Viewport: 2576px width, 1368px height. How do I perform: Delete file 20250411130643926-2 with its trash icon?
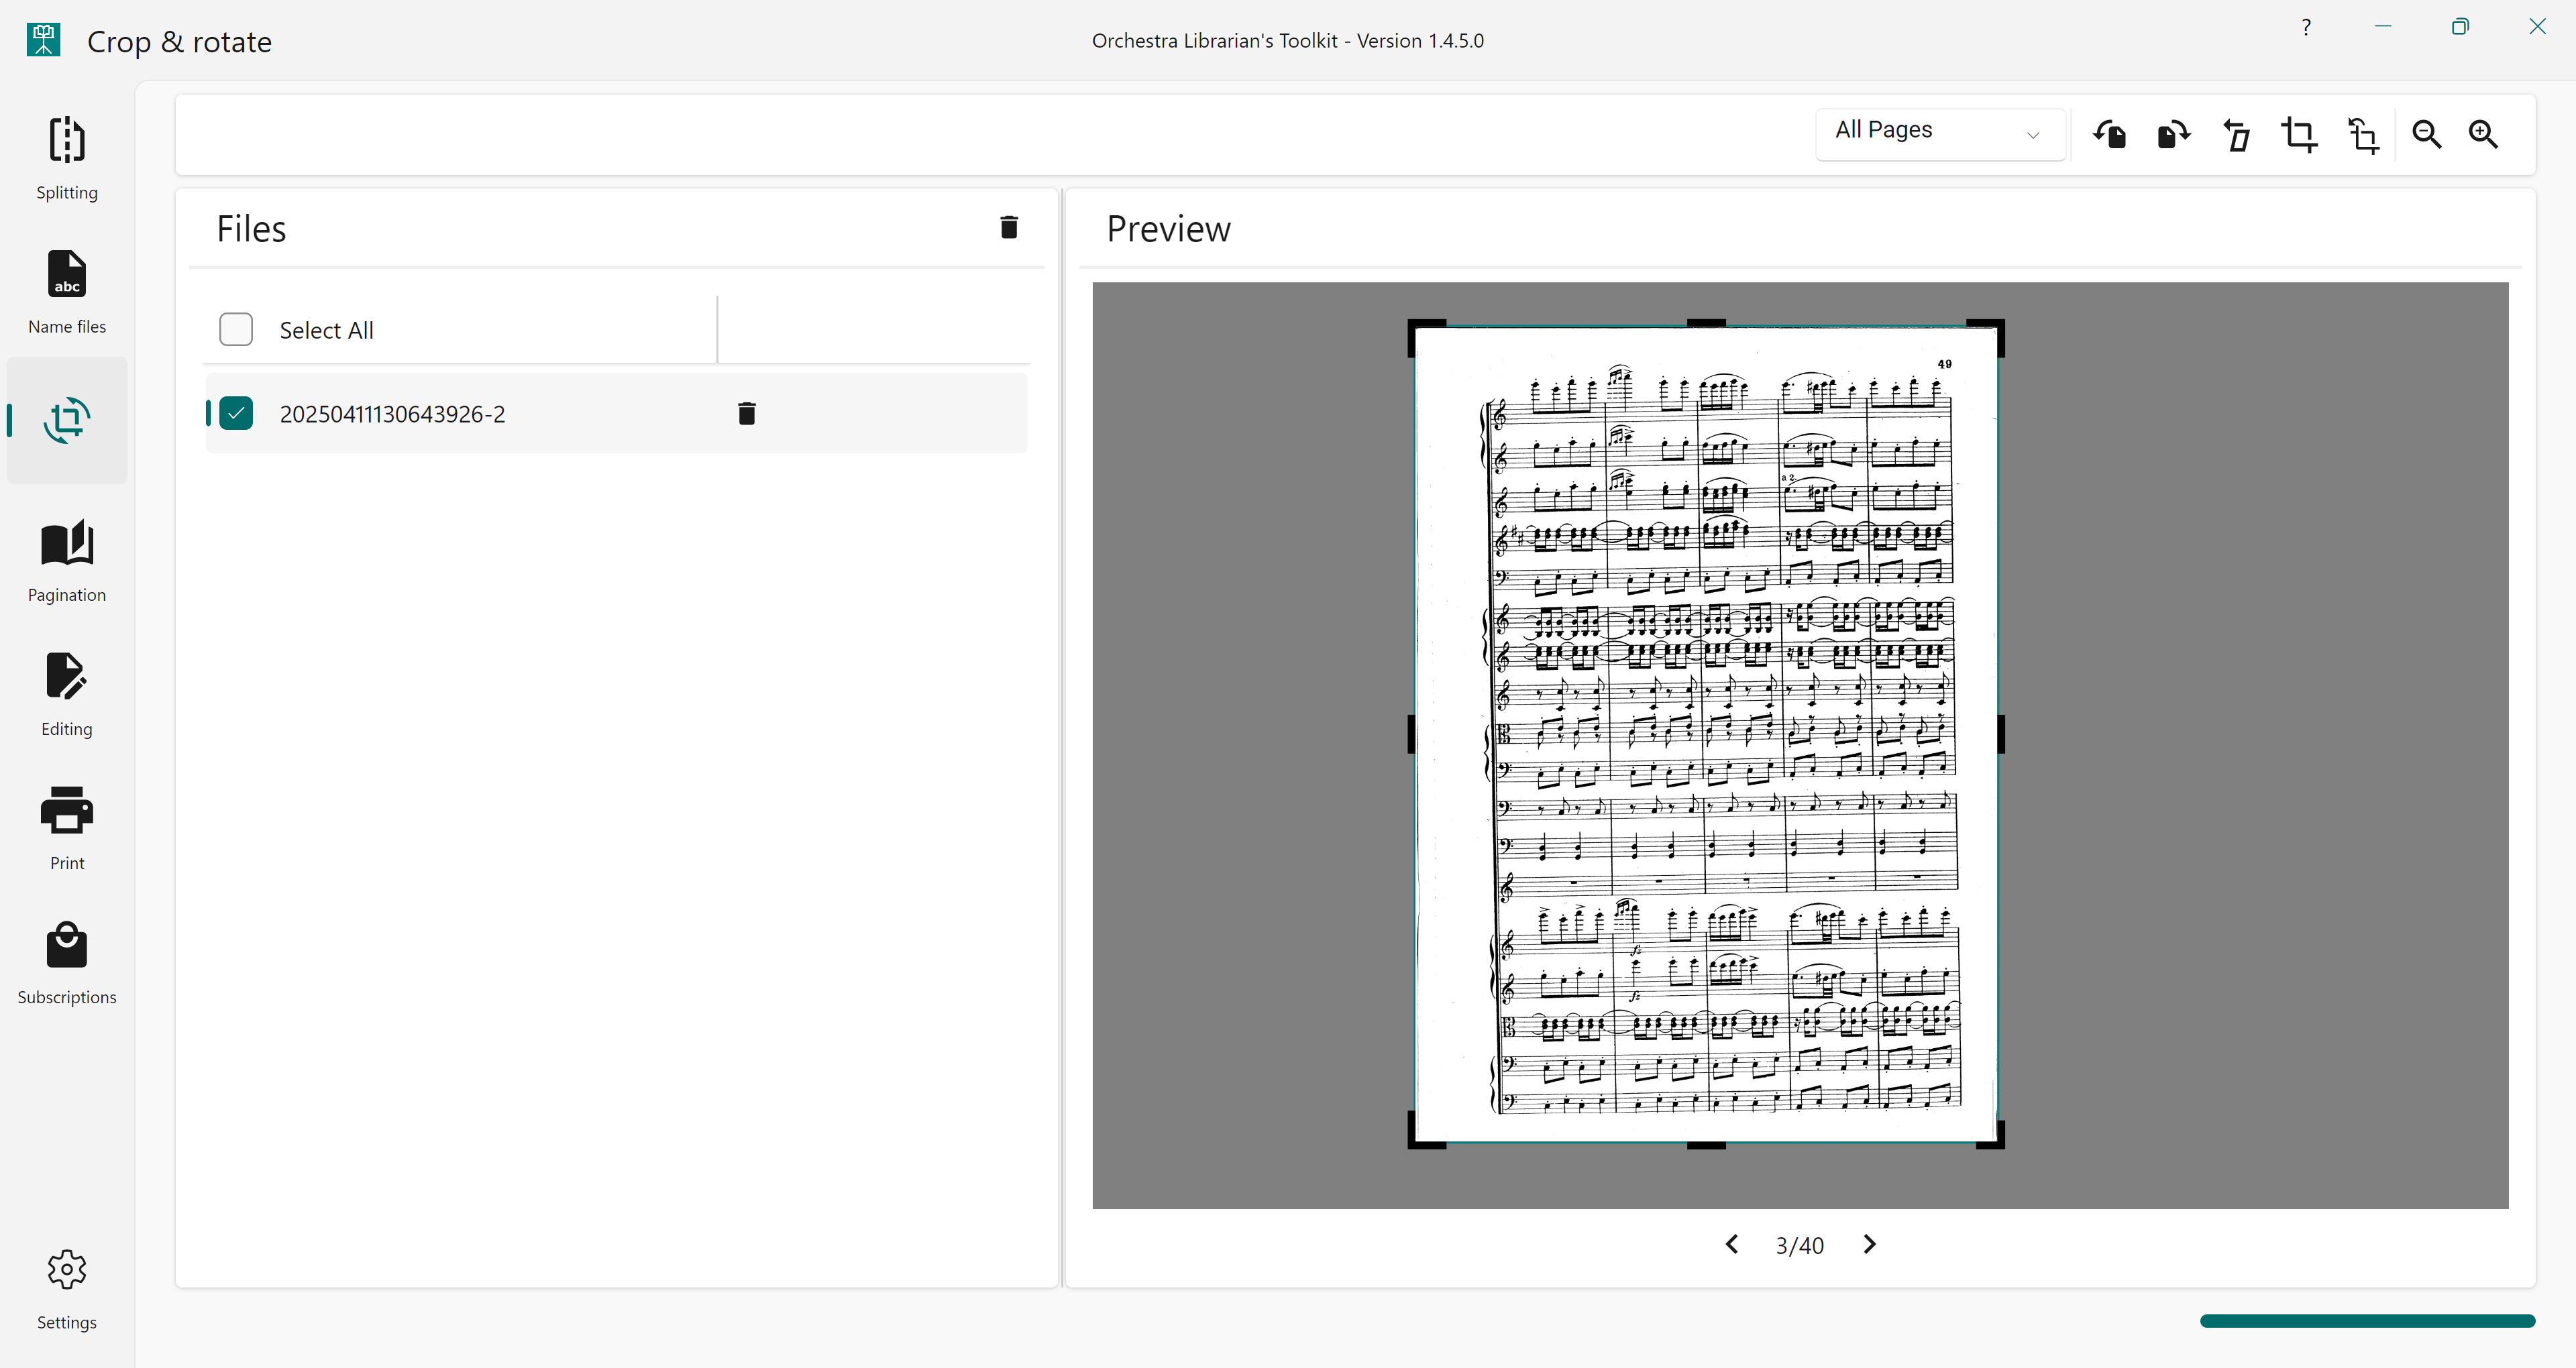[x=746, y=412]
